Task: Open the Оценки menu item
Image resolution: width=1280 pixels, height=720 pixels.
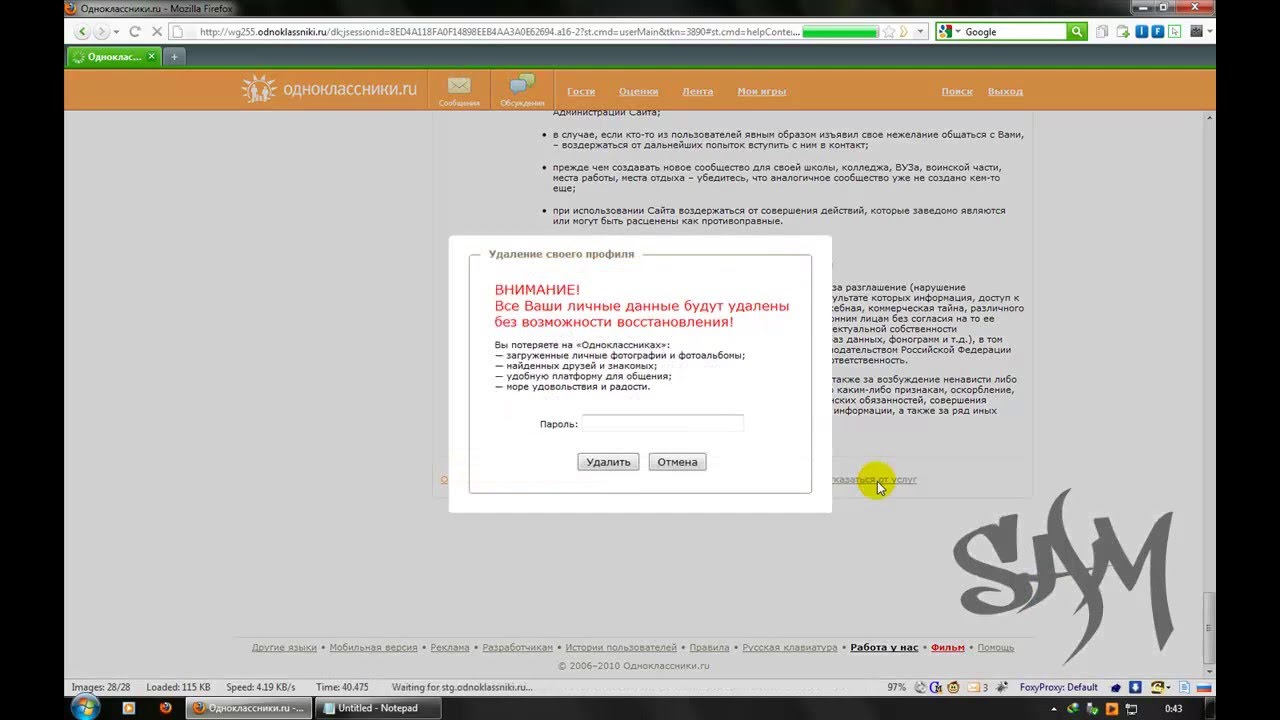Action: (638, 91)
